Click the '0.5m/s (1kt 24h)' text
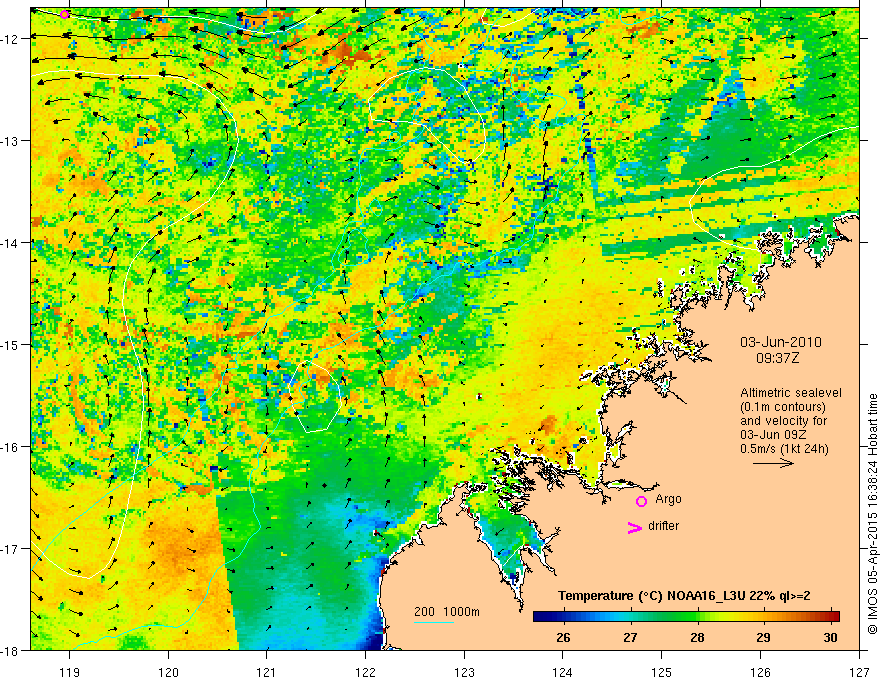The height and width of the screenshot is (680, 880). [784, 448]
